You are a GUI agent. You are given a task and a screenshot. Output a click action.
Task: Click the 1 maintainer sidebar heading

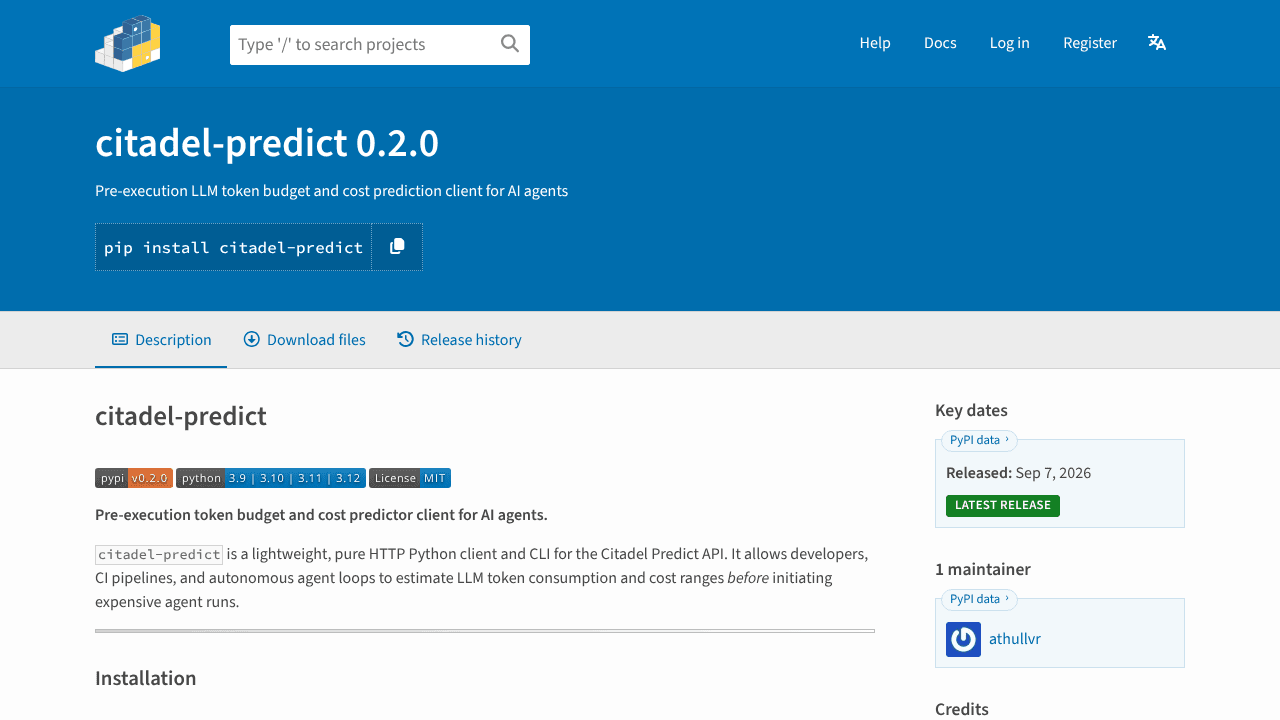point(983,569)
